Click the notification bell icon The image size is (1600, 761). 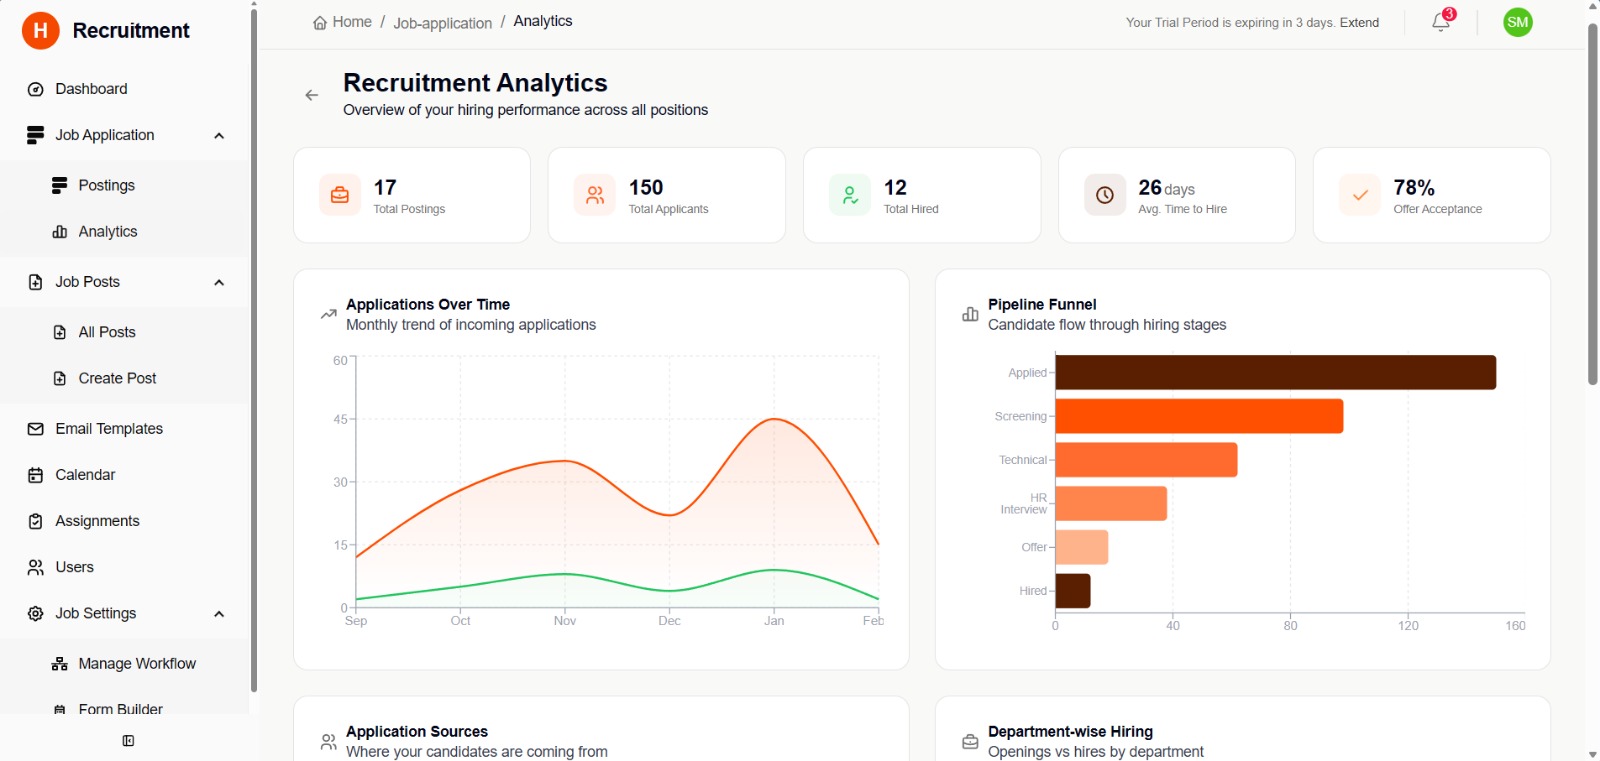(x=1440, y=22)
